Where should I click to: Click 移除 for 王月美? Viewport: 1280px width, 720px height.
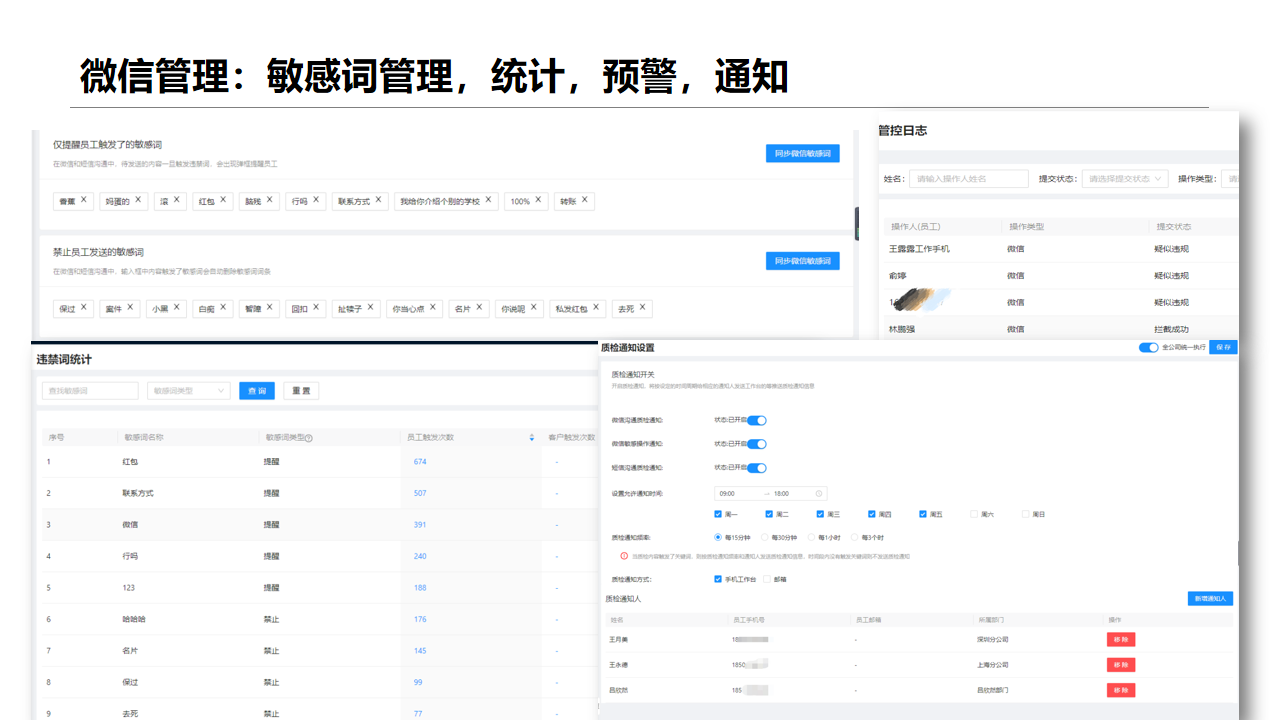click(x=1120, y=640)
